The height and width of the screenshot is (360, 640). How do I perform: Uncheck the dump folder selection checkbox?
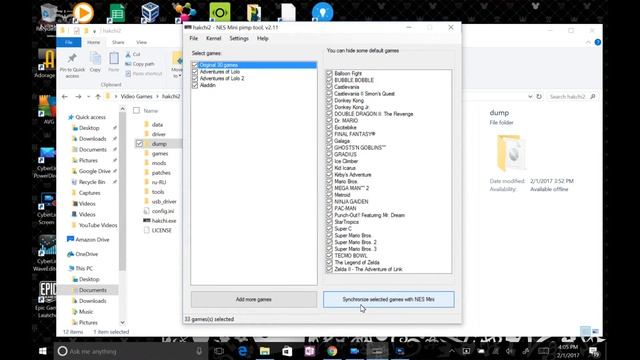139,144
